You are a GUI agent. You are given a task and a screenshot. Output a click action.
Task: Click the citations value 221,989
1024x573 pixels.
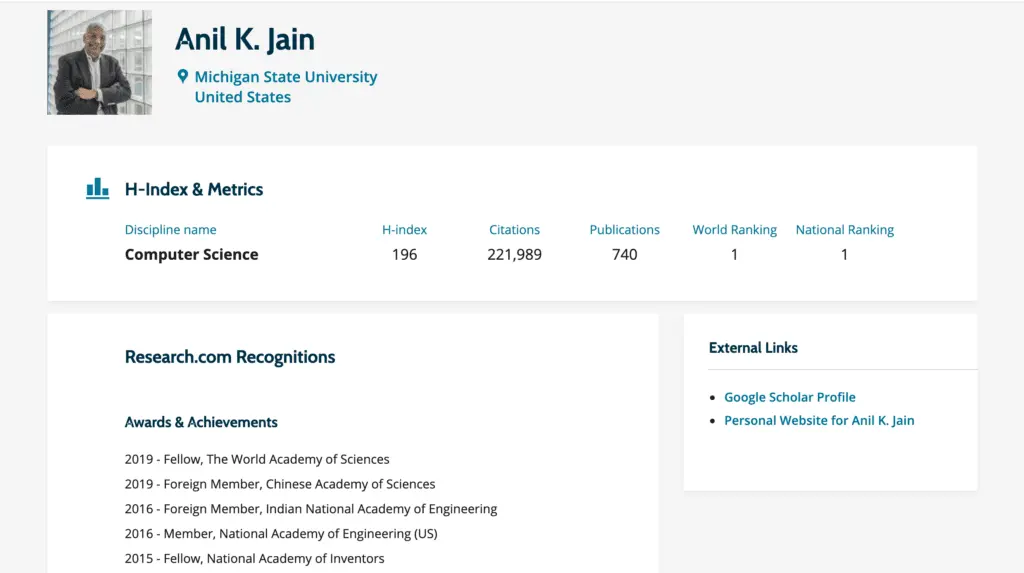click(515, 255)
